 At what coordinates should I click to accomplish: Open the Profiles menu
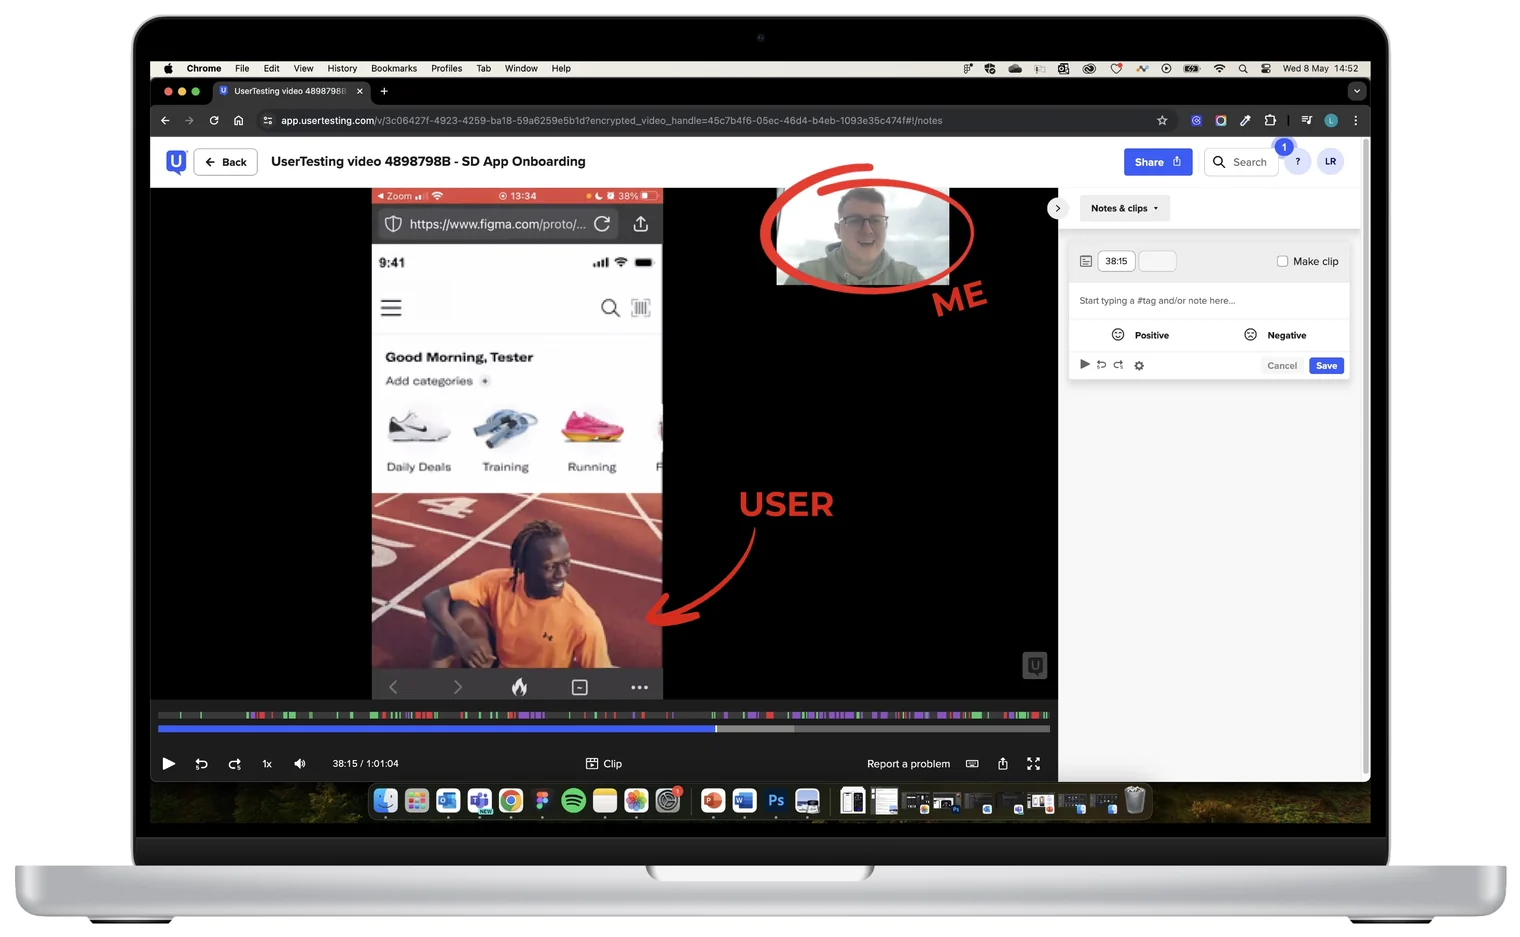point(446,69)
